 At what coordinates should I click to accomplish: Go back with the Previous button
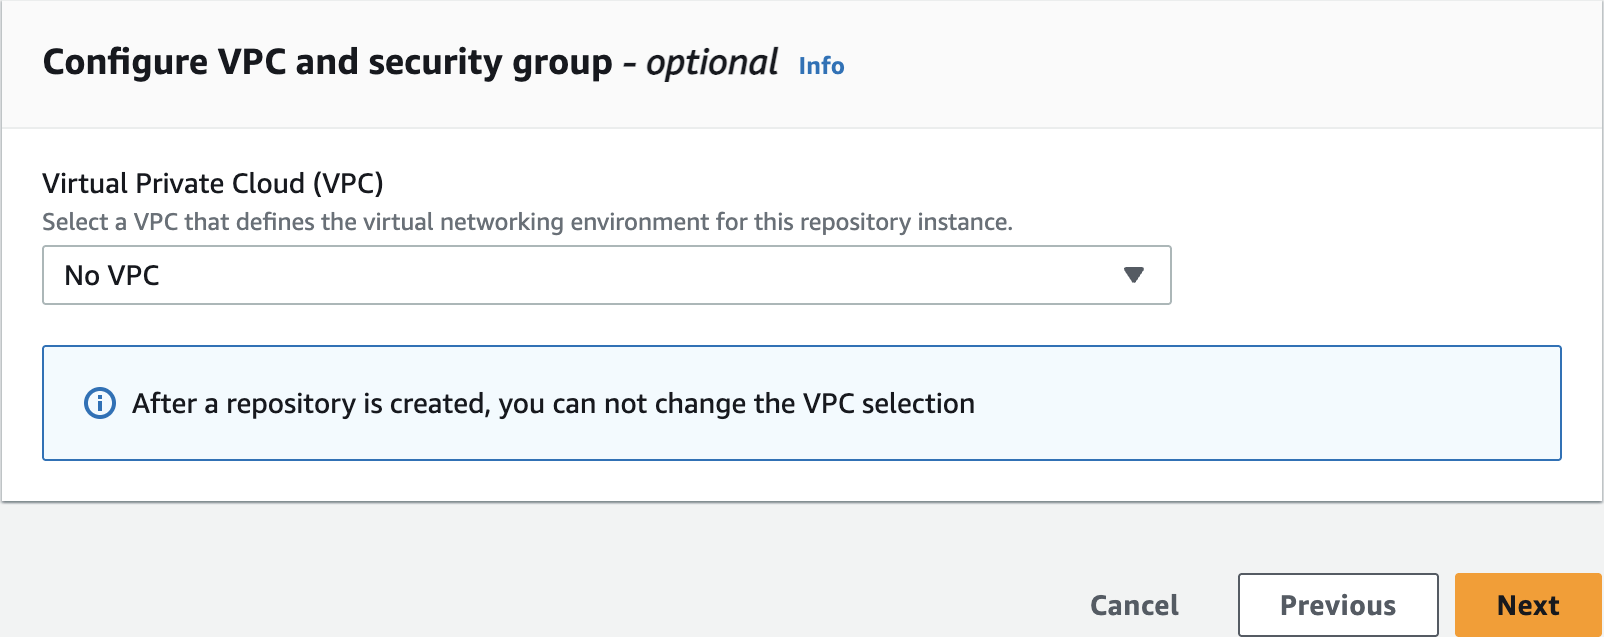click(1337, 605)
